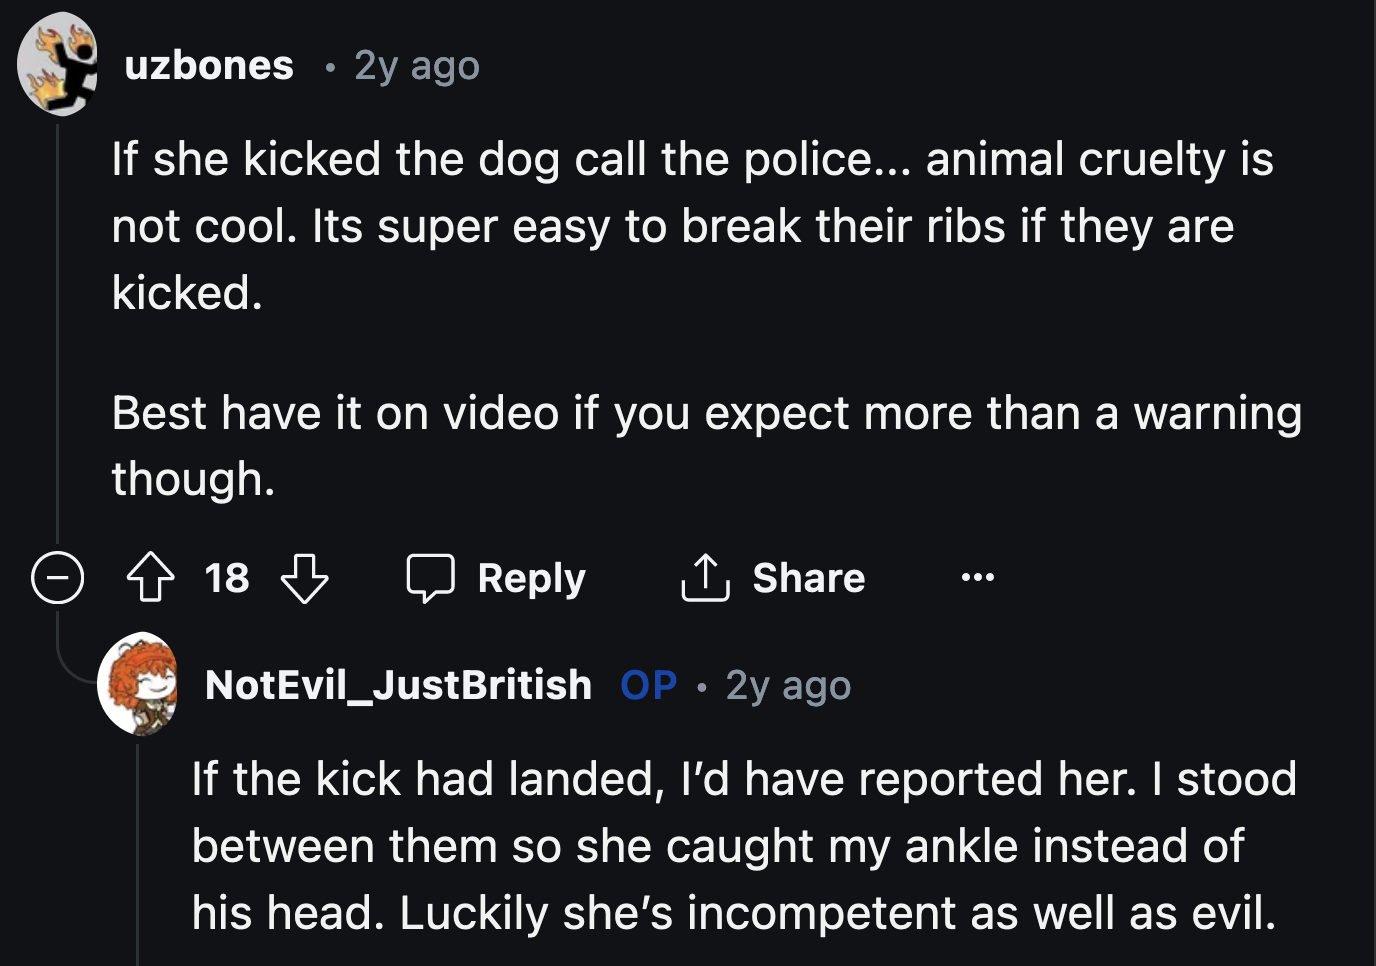View NotEvil_JustBritish's avatar profile

pos(139,685)
